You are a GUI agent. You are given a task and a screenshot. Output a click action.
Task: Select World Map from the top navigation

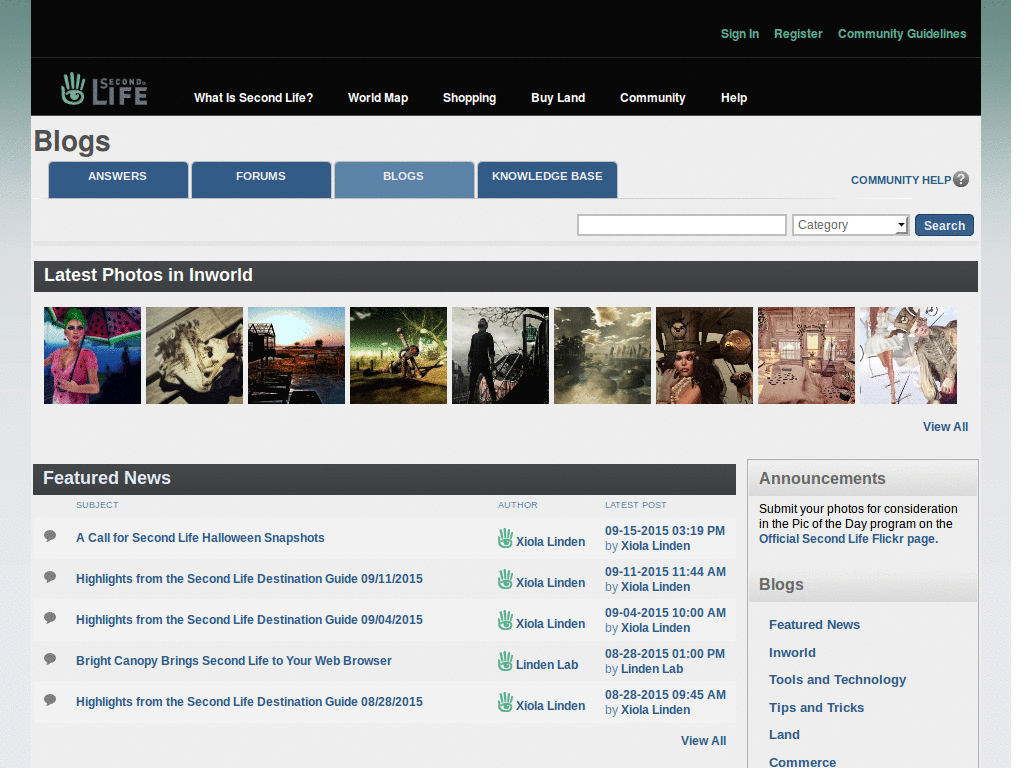click(378, 98)
